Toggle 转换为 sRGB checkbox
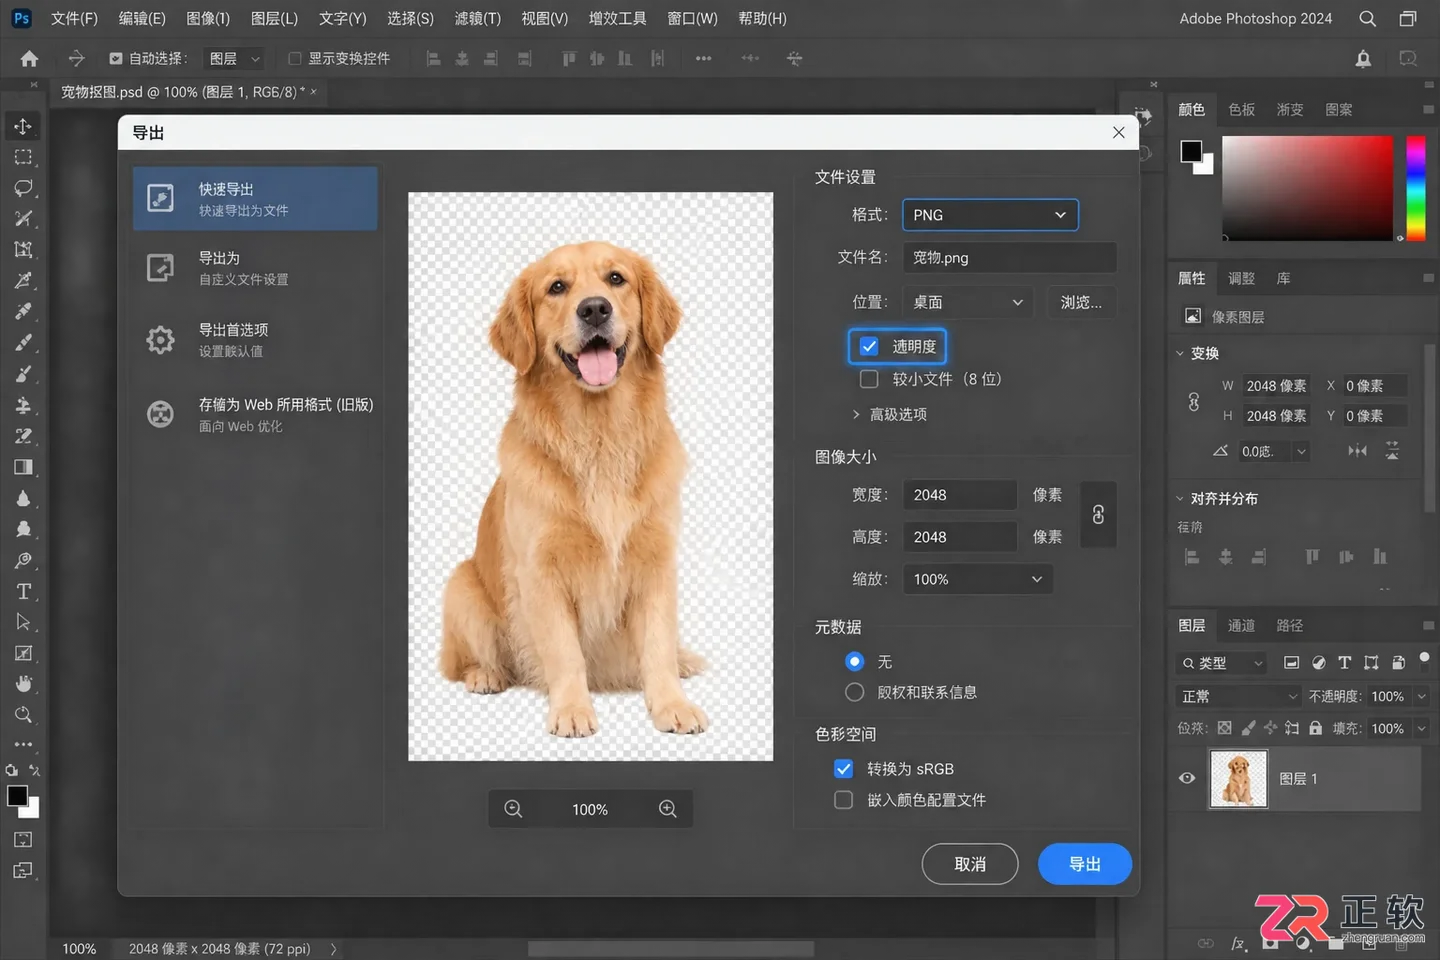Image resolution: width=1440 pixels, height=960 pixels. [x=844, y=768]
